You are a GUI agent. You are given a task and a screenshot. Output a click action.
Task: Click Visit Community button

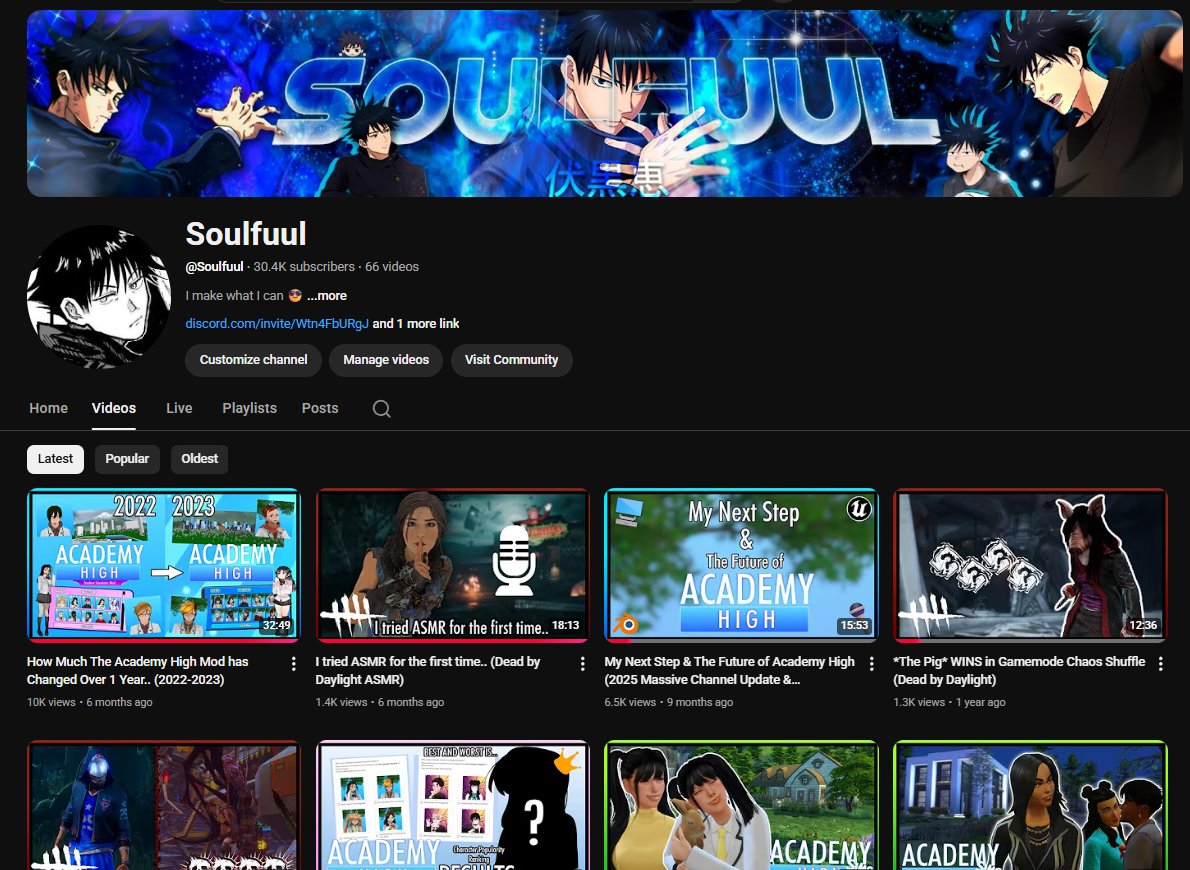click(512, 360)
